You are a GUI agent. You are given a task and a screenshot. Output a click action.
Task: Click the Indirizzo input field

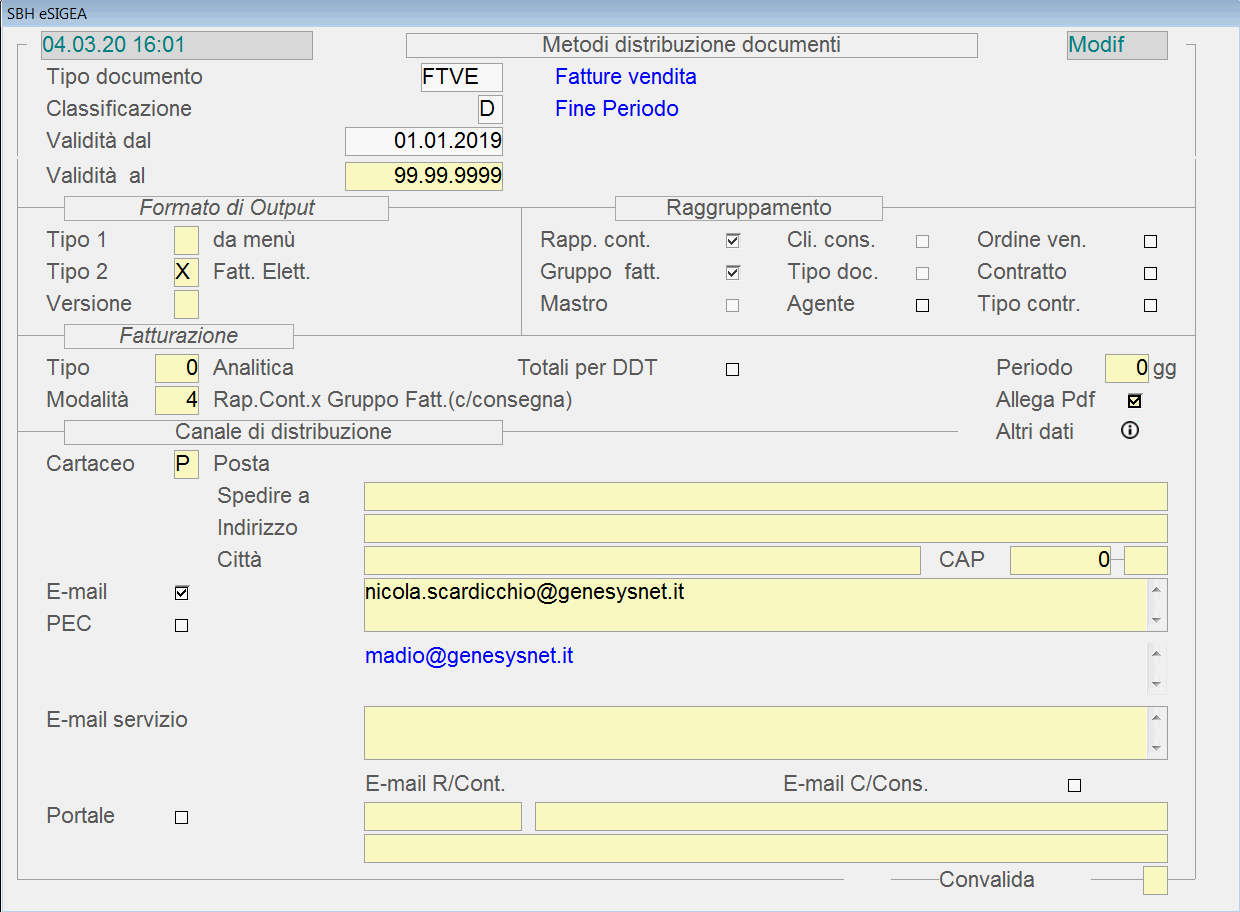pyautogui.click(x=765, y=528)
